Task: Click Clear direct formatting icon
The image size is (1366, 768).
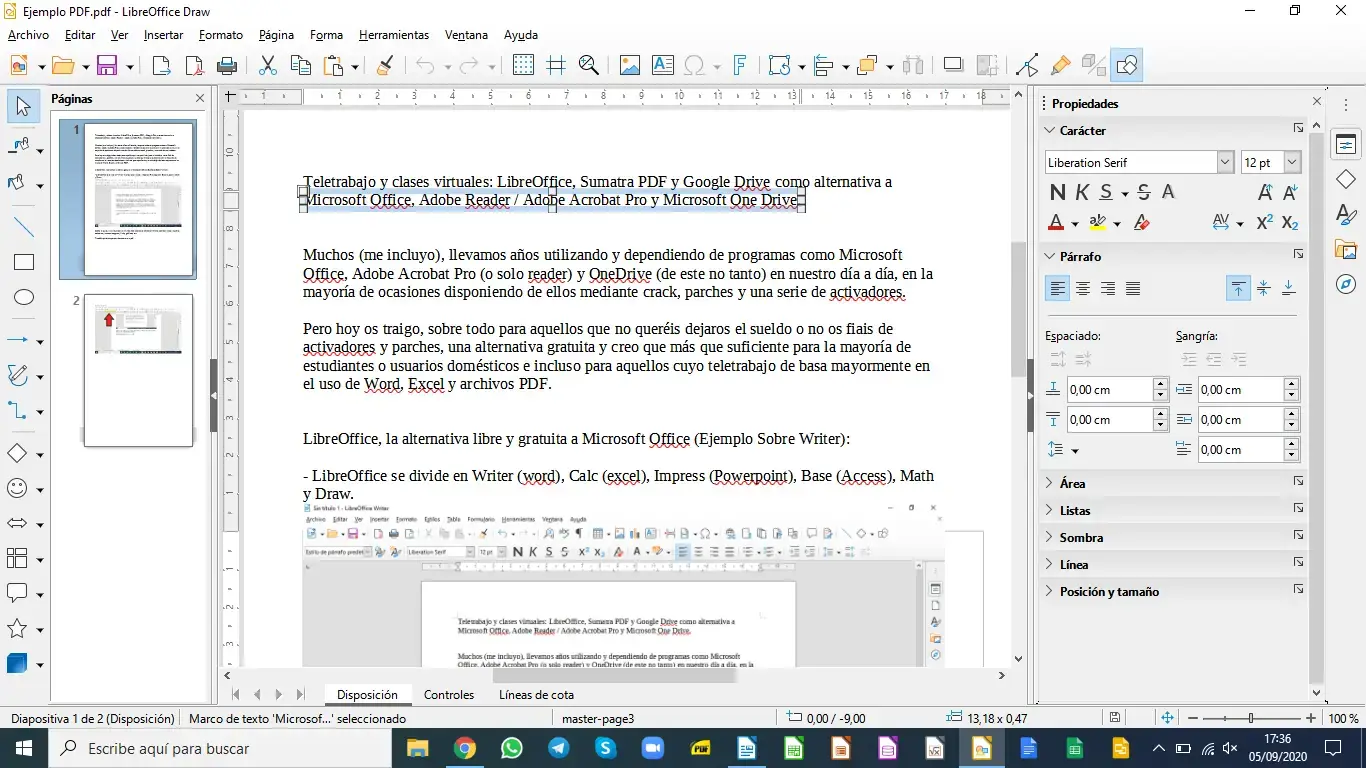Action: pyautogui.click(x=1143, y=222)
